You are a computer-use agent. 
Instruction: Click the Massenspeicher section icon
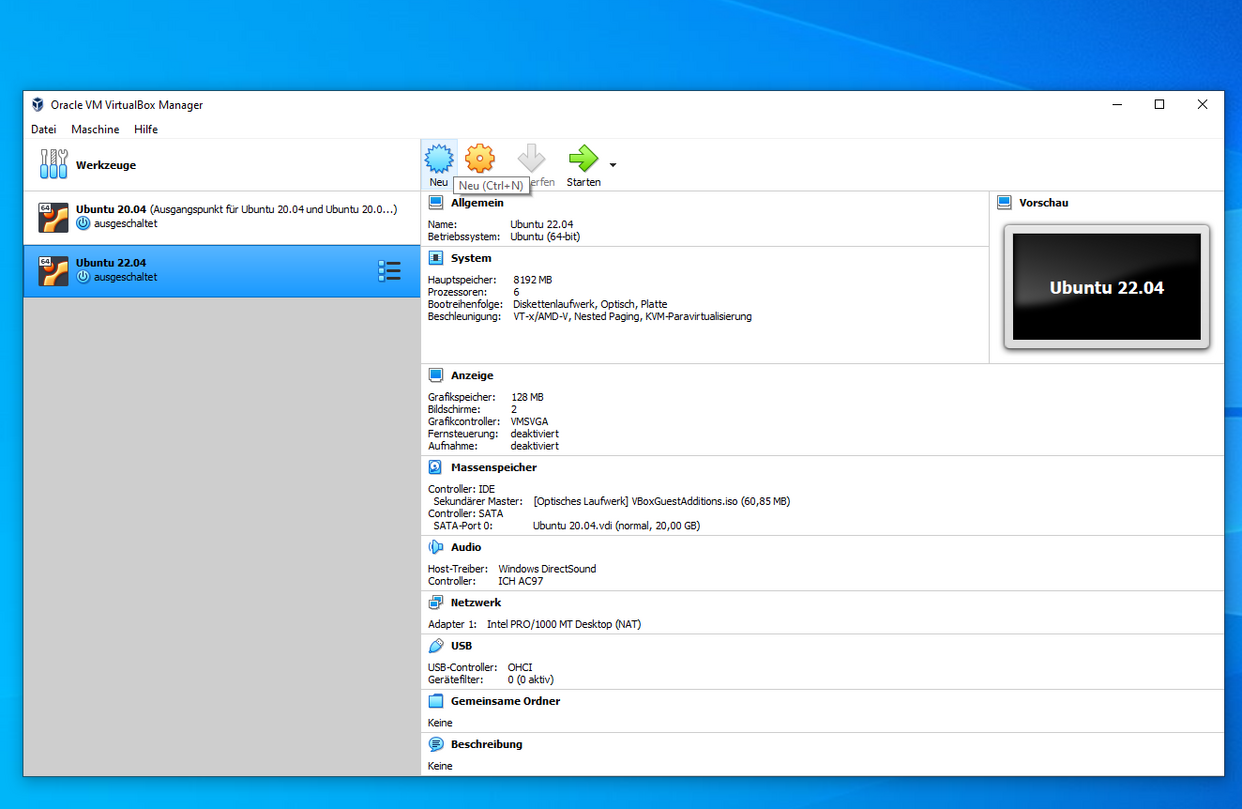pyautogui.click(x=436, y=467)
